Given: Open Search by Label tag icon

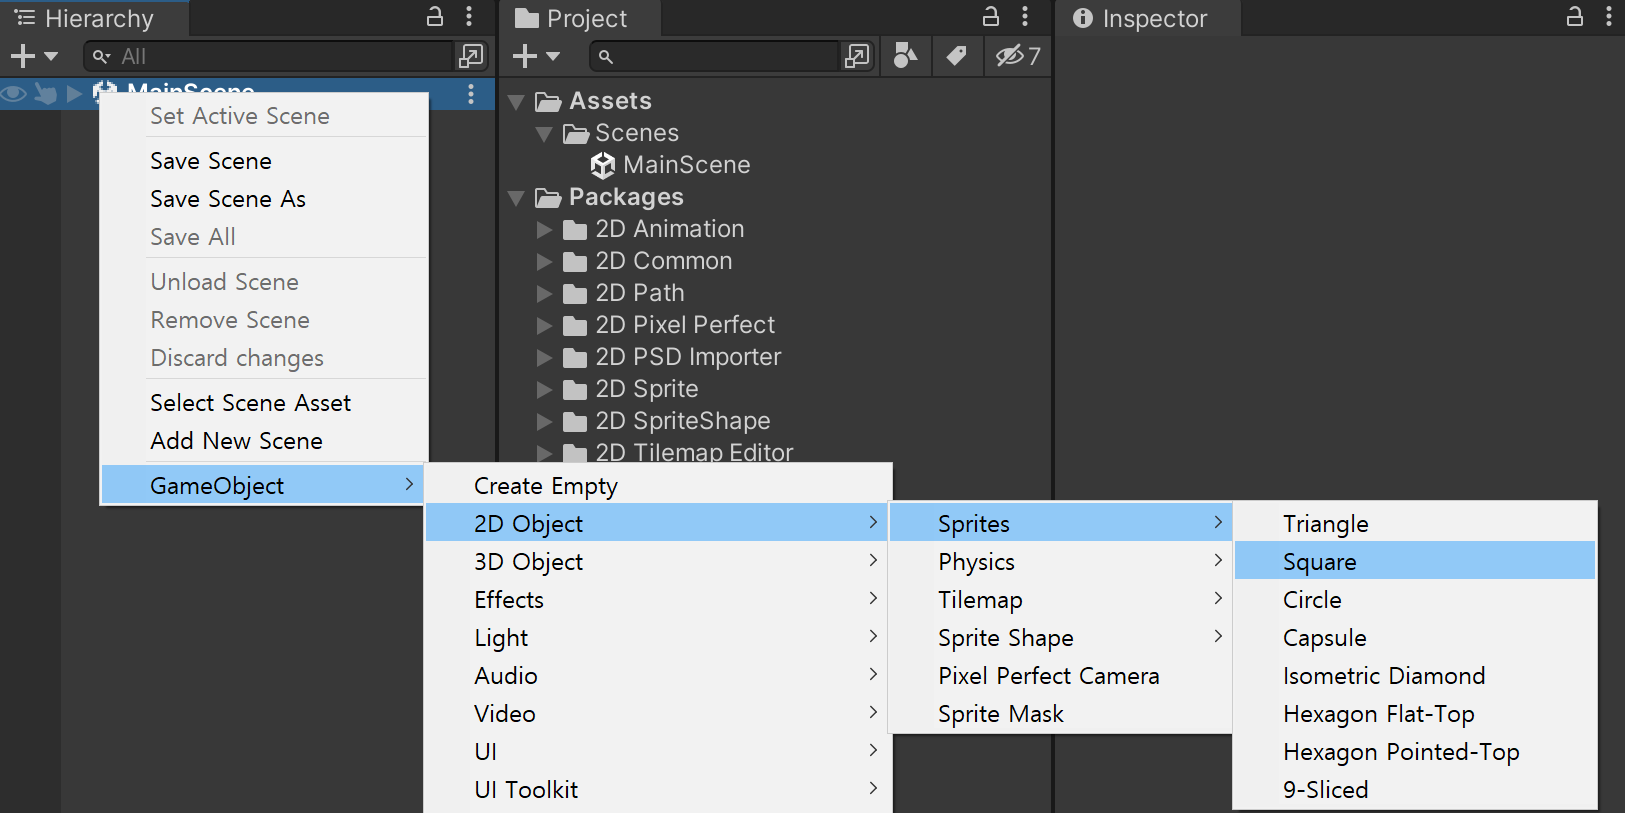Looking at the screenshot, I should pyautogui.click(x=957, y=57).
